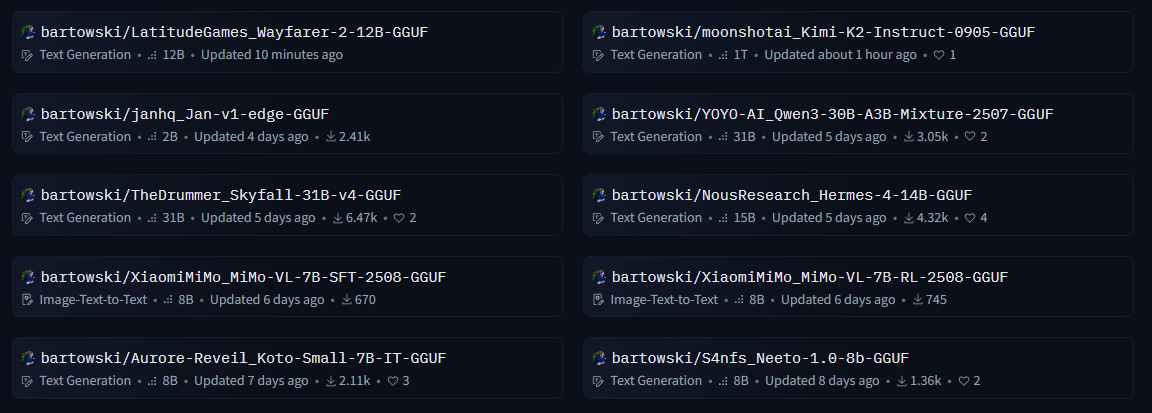
Task: Click download icon on Qwen3-30B-A3B-Mixture card
Action: click(x=909, y=137)
